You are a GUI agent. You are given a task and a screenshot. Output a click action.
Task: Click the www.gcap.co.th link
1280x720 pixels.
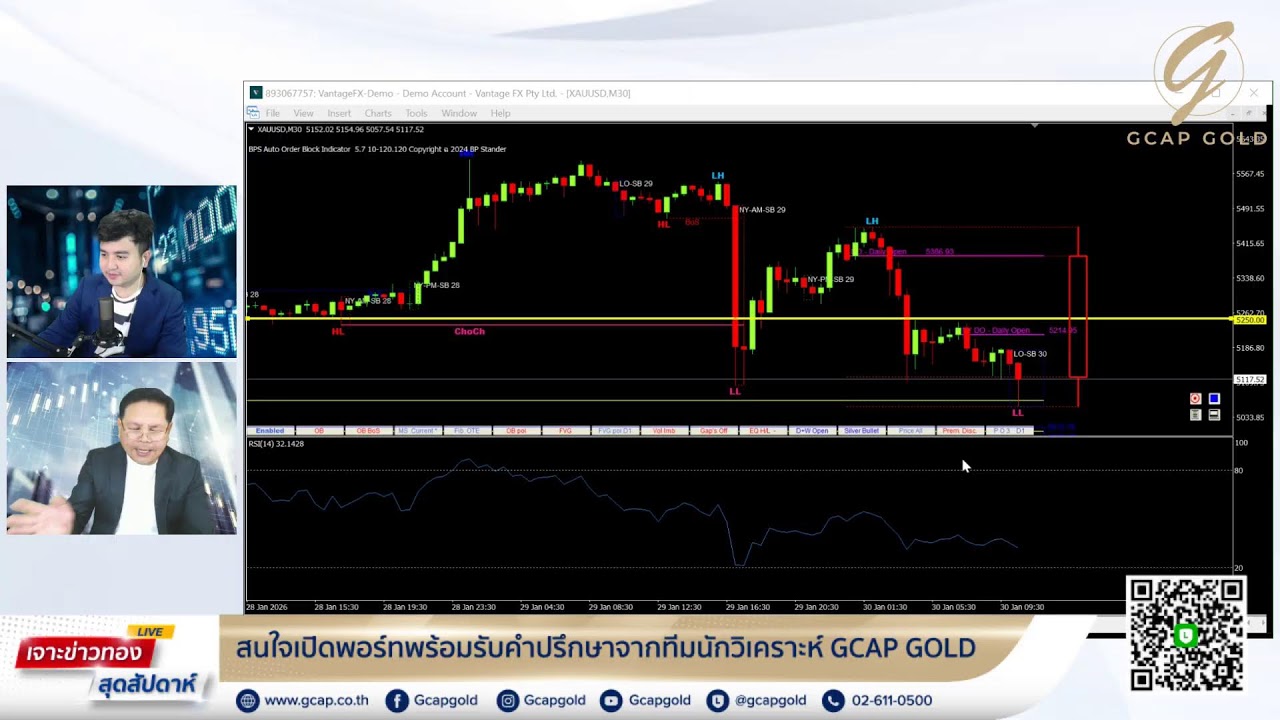coord(316,701)
